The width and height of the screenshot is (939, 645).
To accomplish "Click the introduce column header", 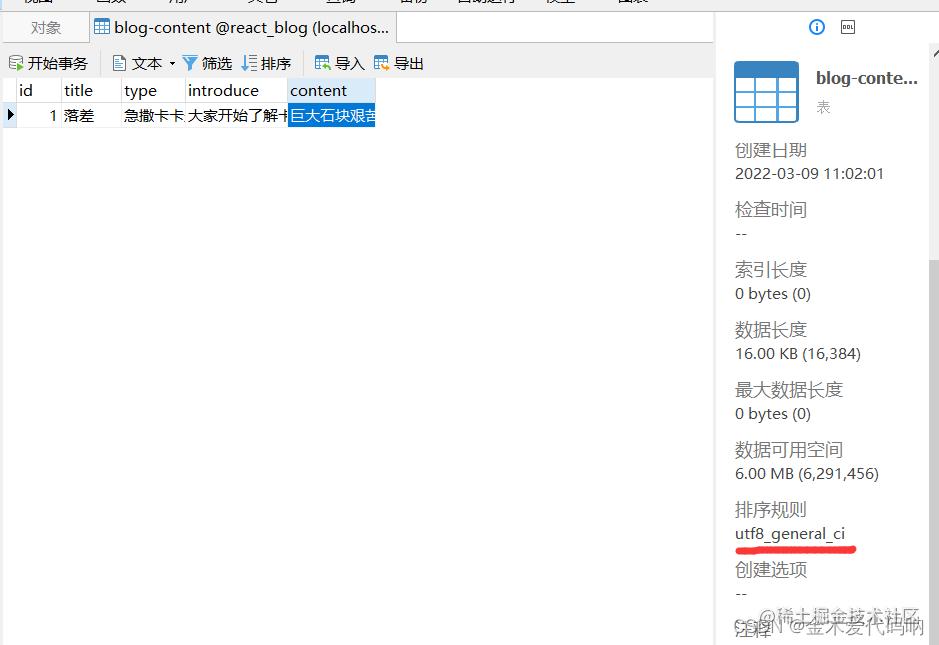I will 235,90.
